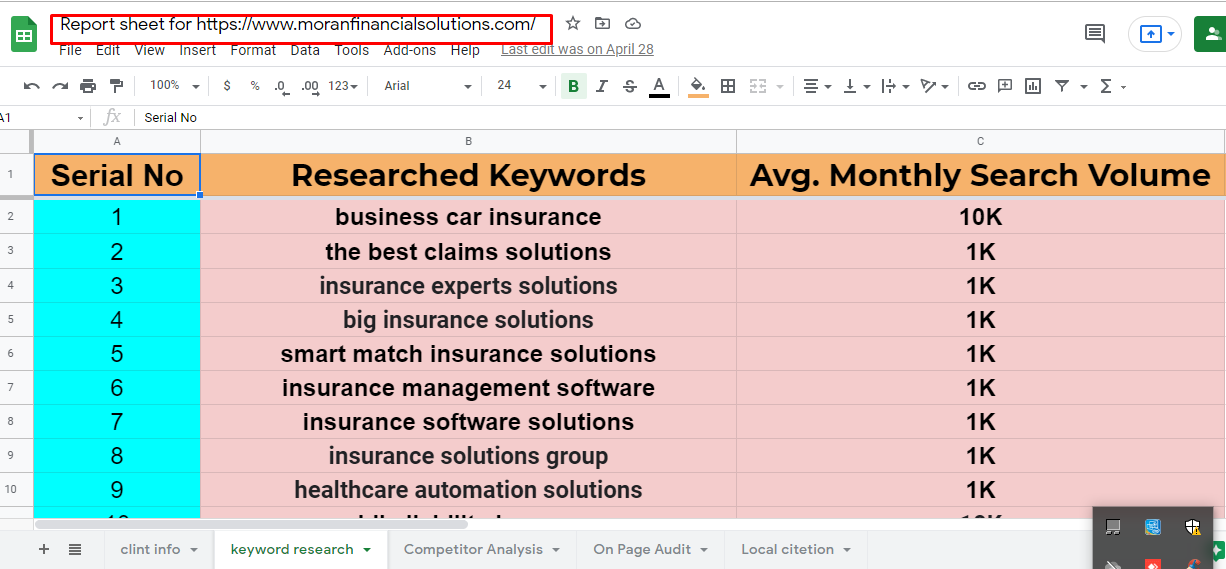Click the green Share button

coord(1209,34)
